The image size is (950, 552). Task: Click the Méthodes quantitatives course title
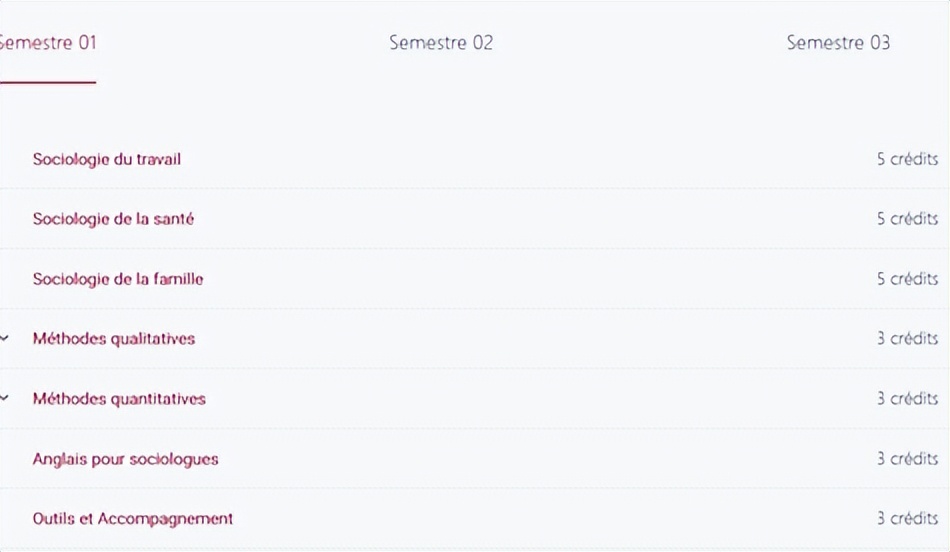(x=119, y=399)
